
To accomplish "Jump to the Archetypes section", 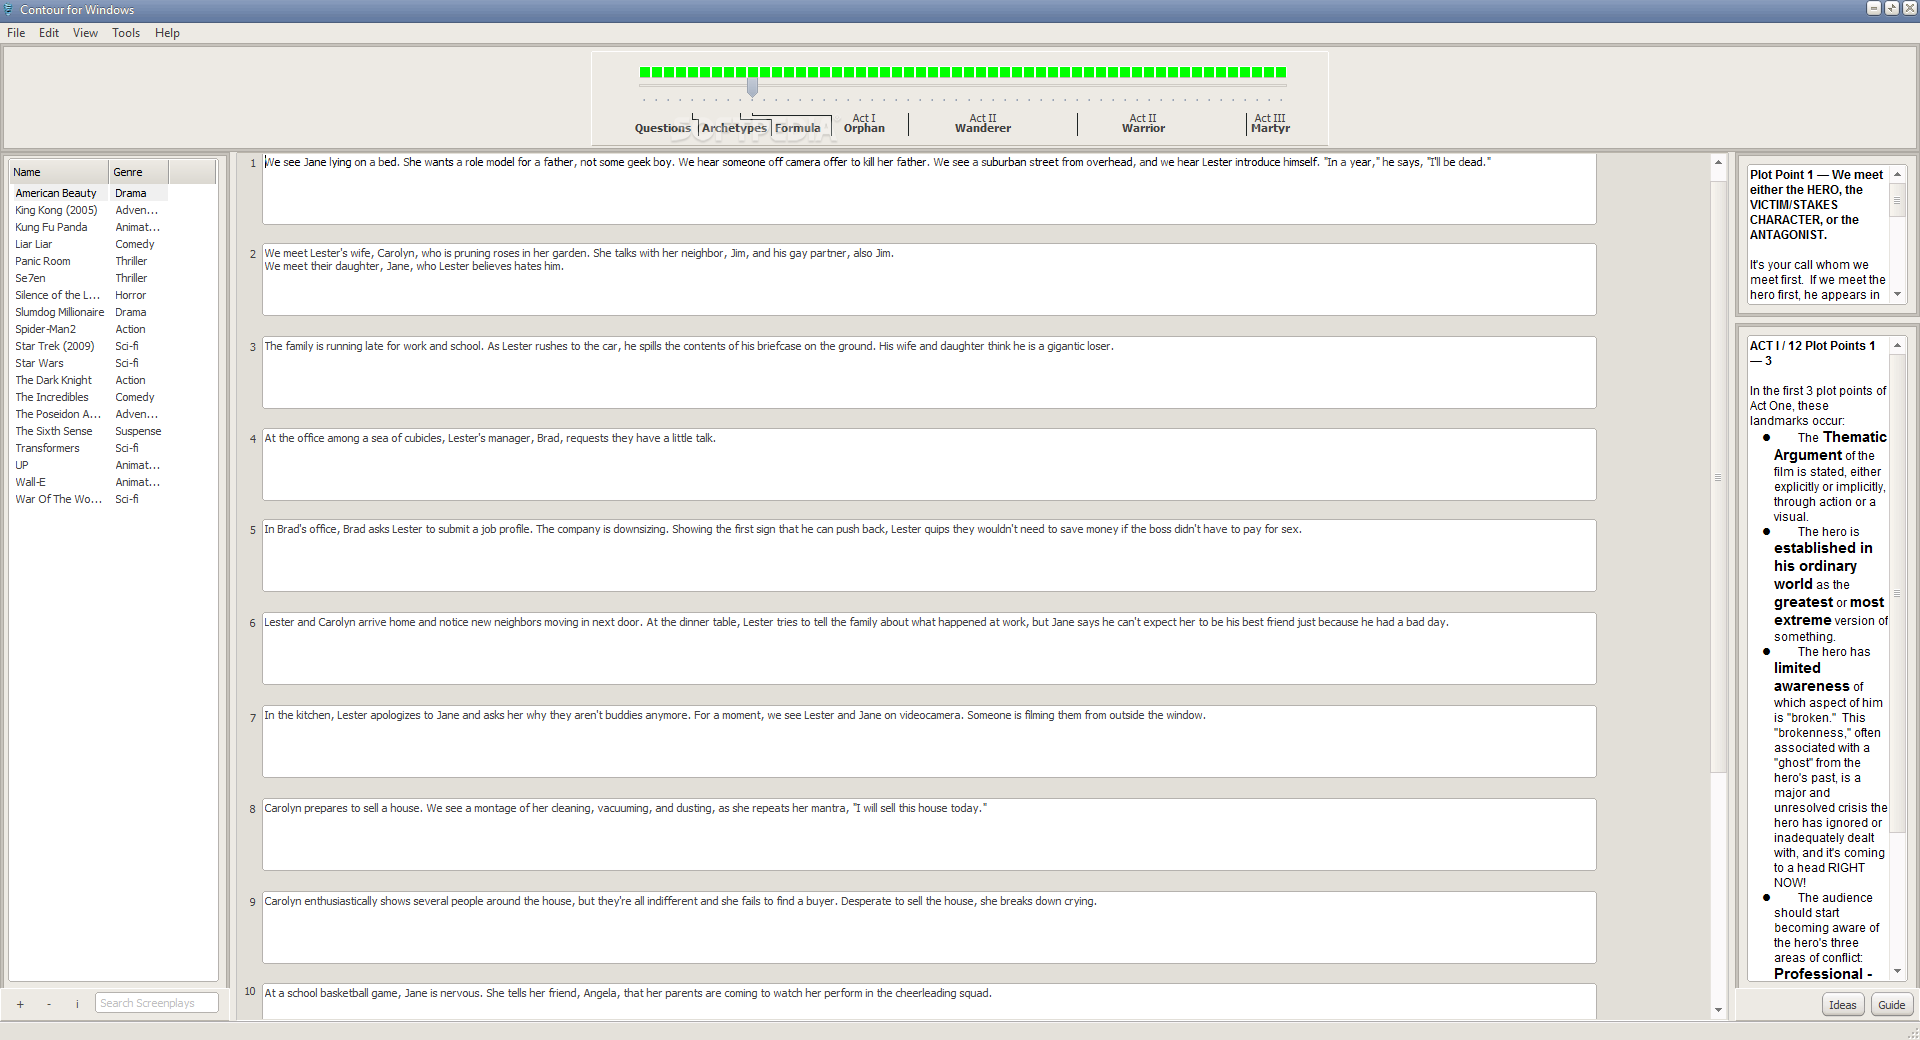I will [x=734, y=128].
